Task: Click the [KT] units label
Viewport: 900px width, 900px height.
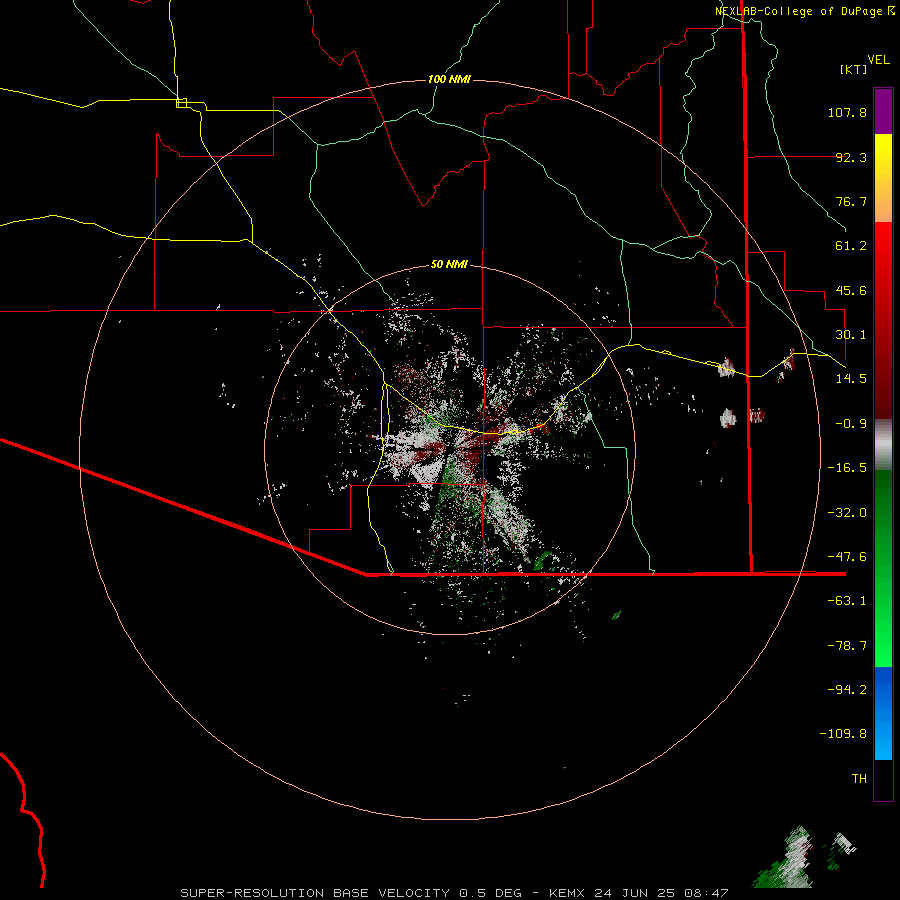Action: tap(853, 69)
